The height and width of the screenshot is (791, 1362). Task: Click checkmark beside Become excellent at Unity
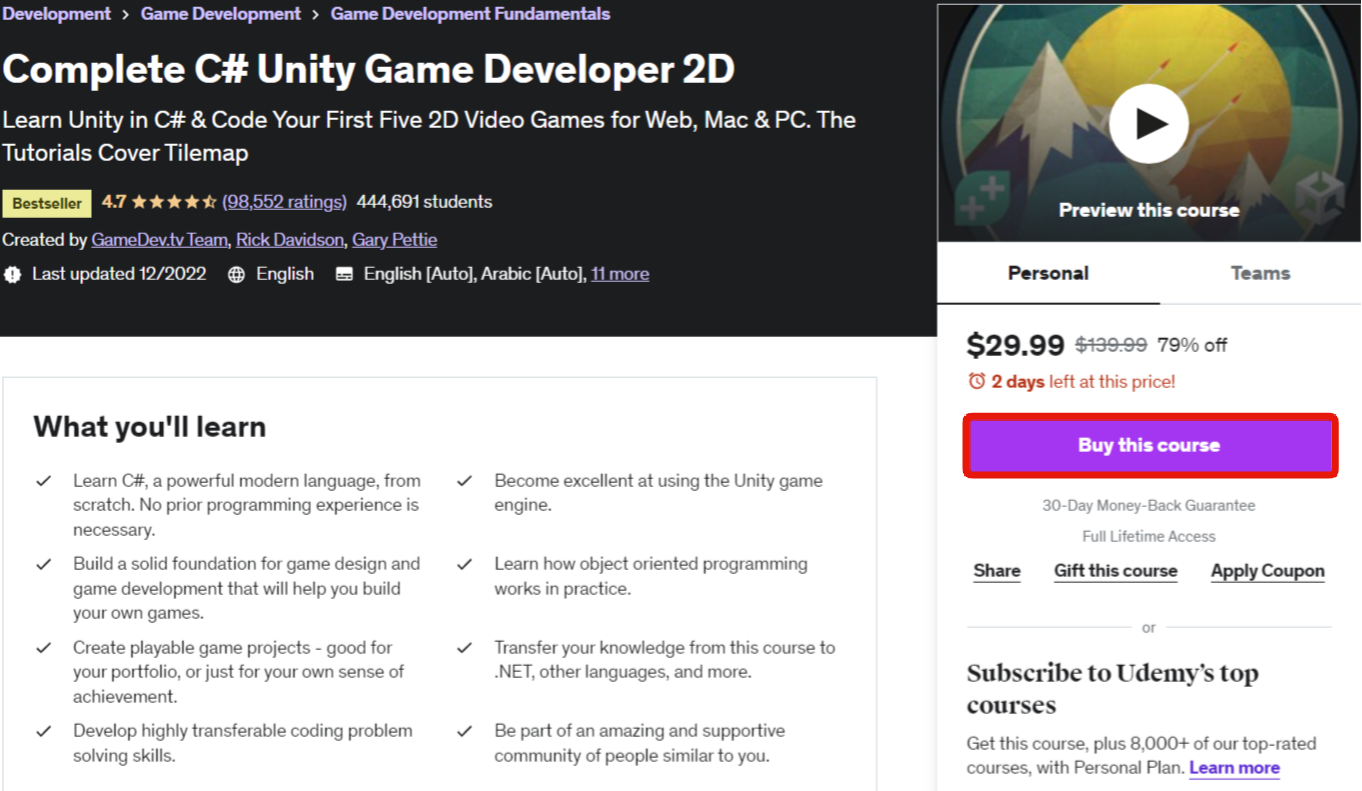click(465, 481)
